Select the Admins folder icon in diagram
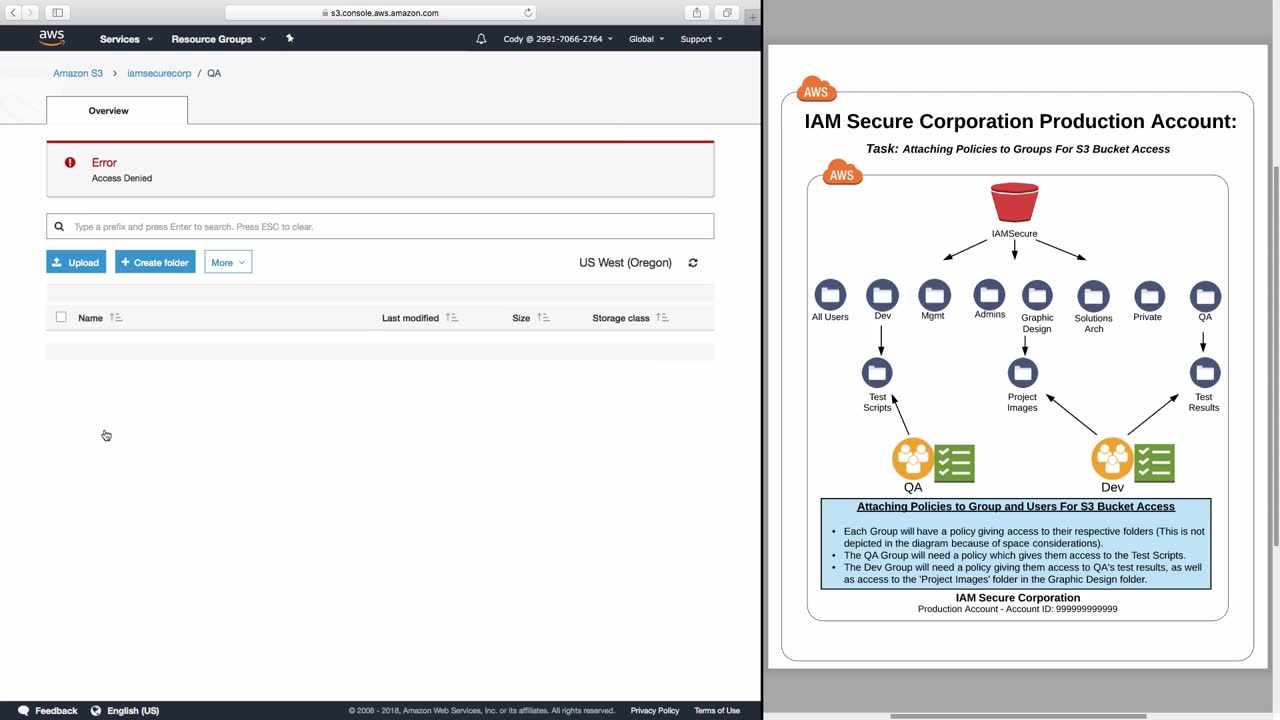 989,294
